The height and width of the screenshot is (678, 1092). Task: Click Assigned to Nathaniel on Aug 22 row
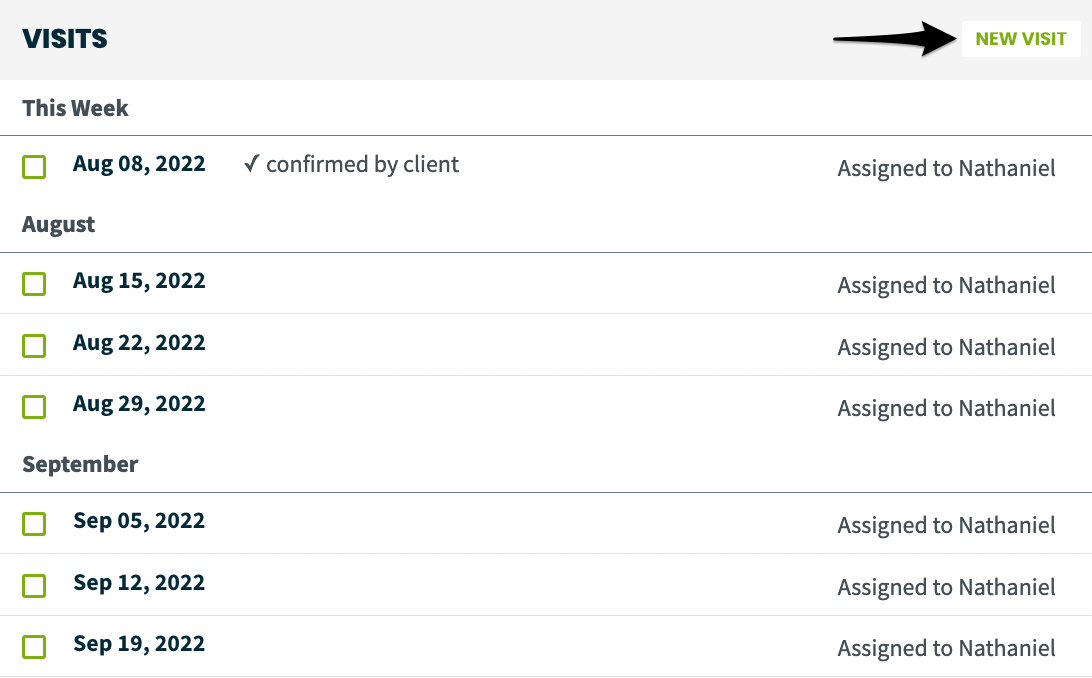pos(946,347)
